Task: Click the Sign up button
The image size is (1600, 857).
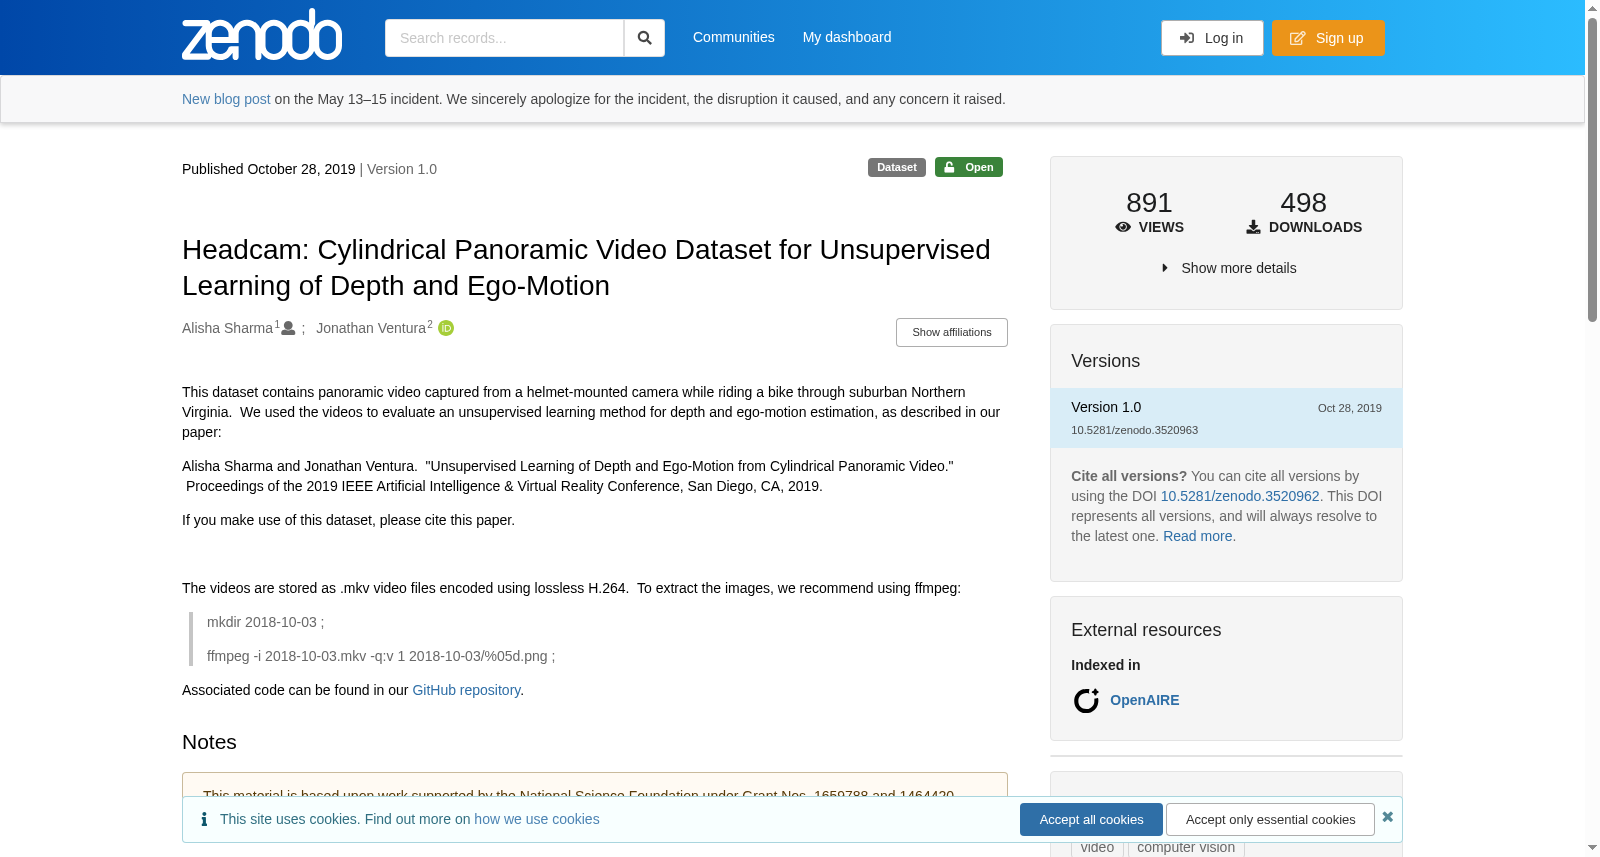Action: (1328, 38)
